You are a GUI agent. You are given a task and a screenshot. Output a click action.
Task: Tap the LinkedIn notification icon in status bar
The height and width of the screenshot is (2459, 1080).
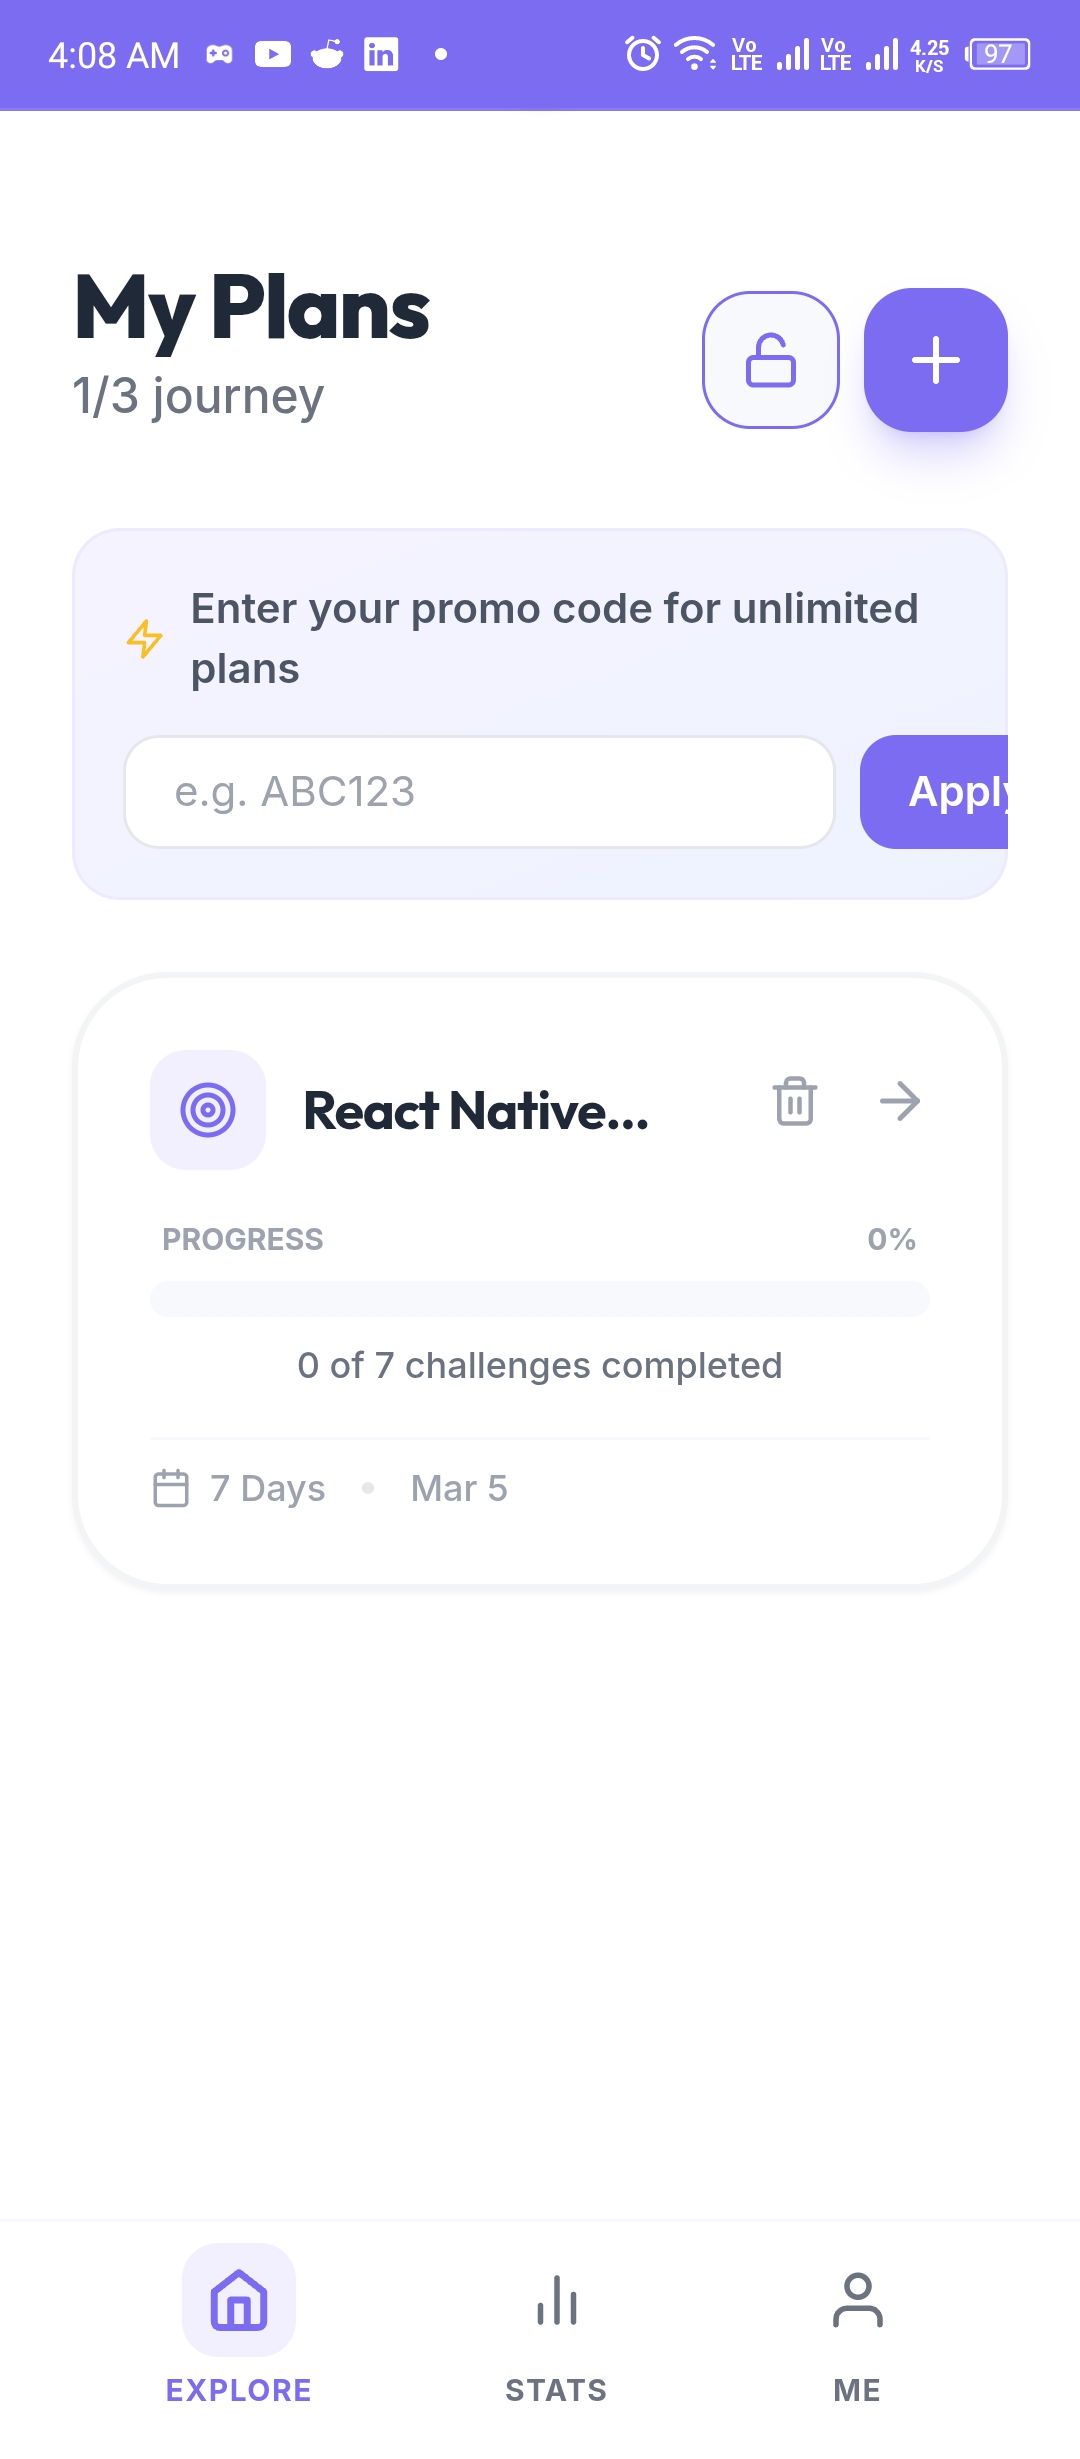pyautogui.click(x=381, y=54)
